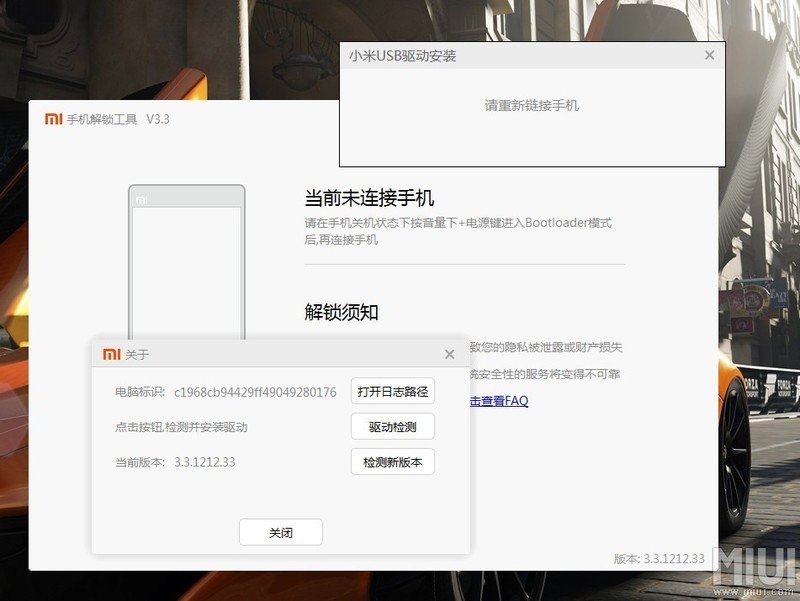The width and height of the screenshot is (800, 601).
Task: Click the Bootloader mode instruction text
Action: click(x=458, y=231)
